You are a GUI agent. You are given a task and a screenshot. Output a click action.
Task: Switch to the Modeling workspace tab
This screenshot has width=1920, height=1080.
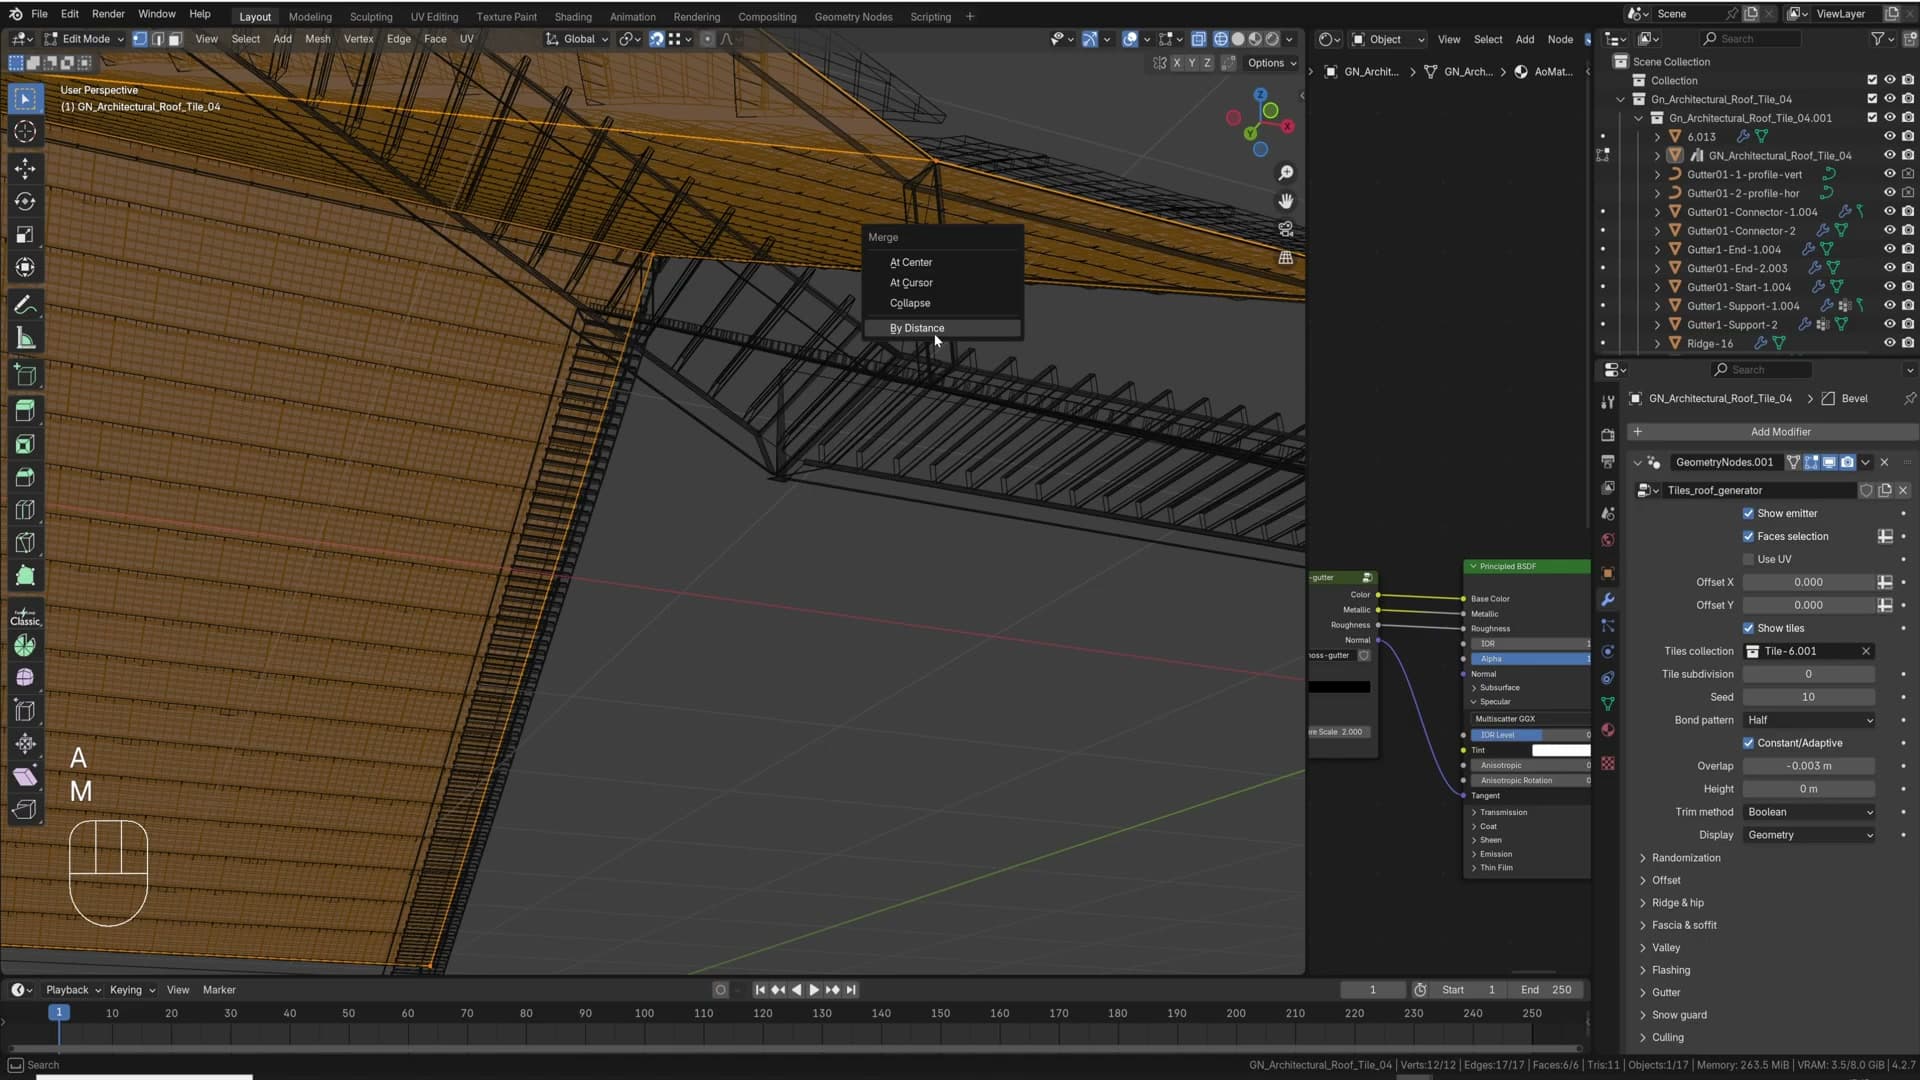tap(310, 17)
